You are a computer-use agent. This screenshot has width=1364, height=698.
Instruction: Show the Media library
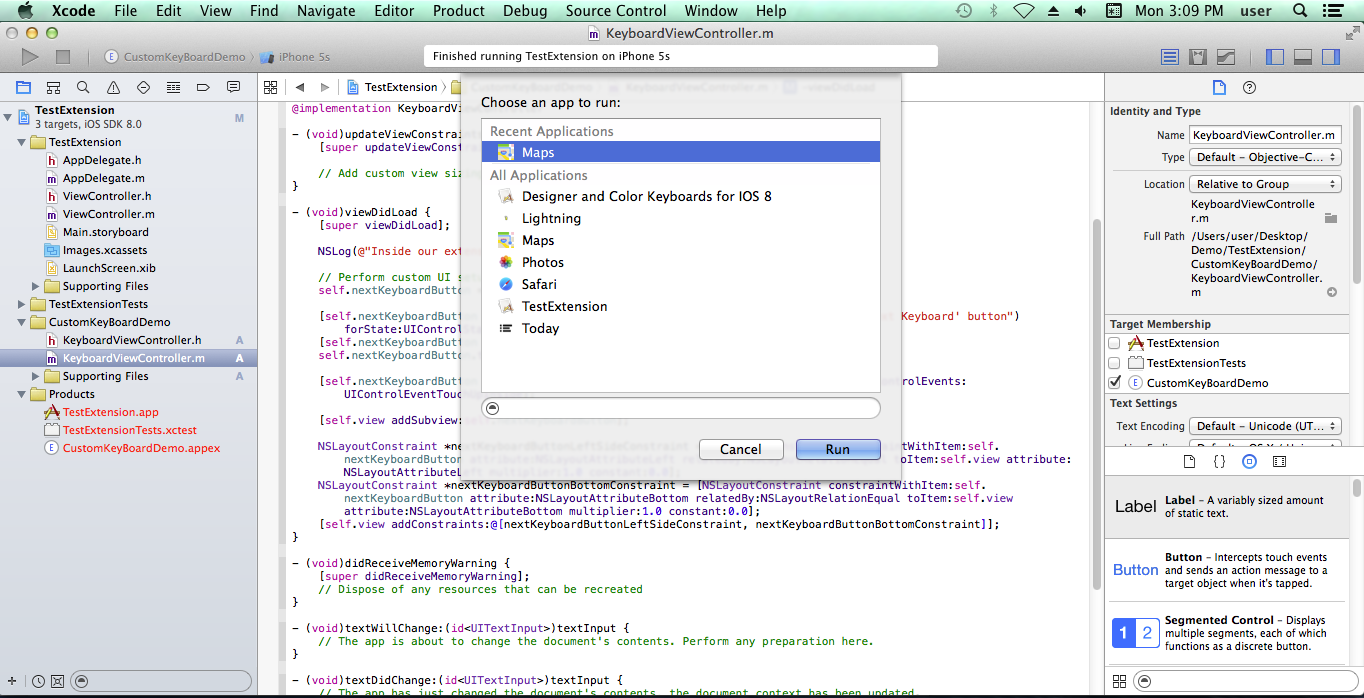(x=1279, y=461)
